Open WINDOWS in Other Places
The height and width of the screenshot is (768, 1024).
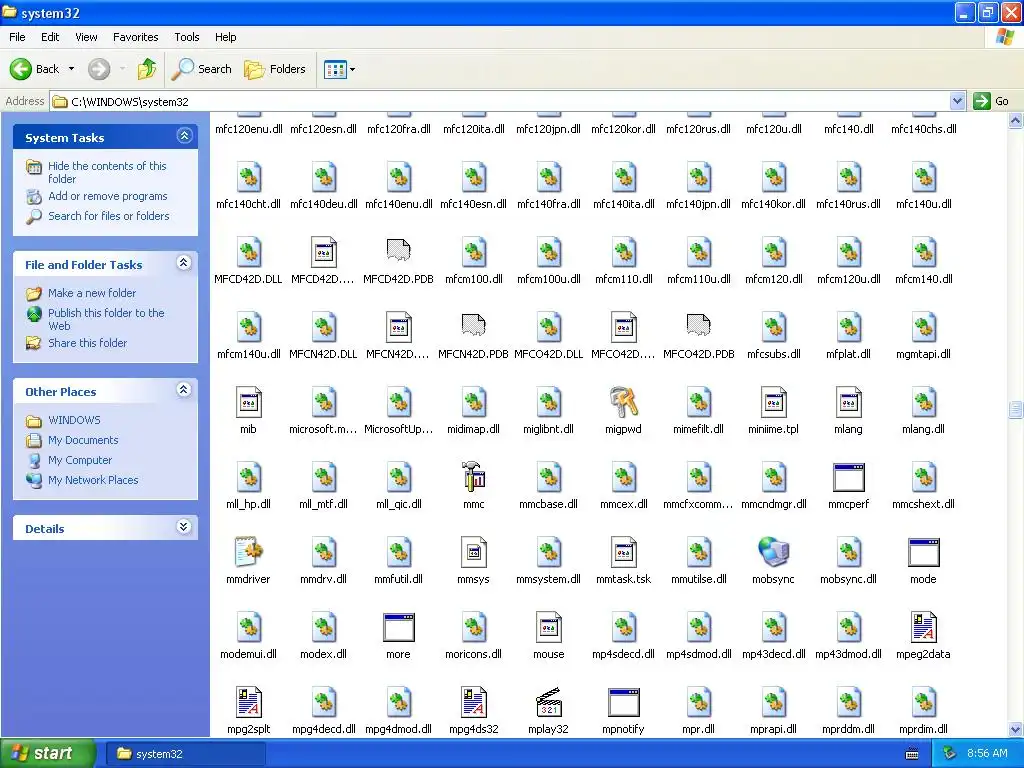74,420
